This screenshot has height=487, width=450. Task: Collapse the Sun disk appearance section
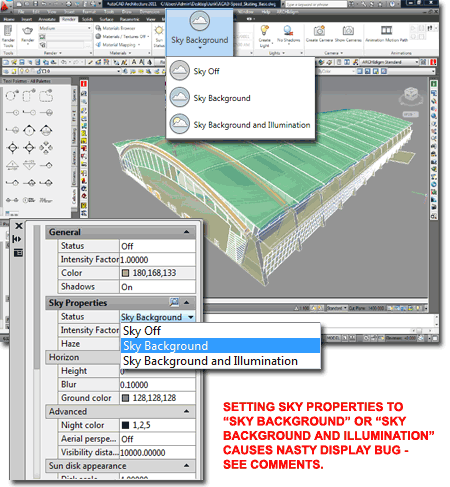tap(186, 465)
